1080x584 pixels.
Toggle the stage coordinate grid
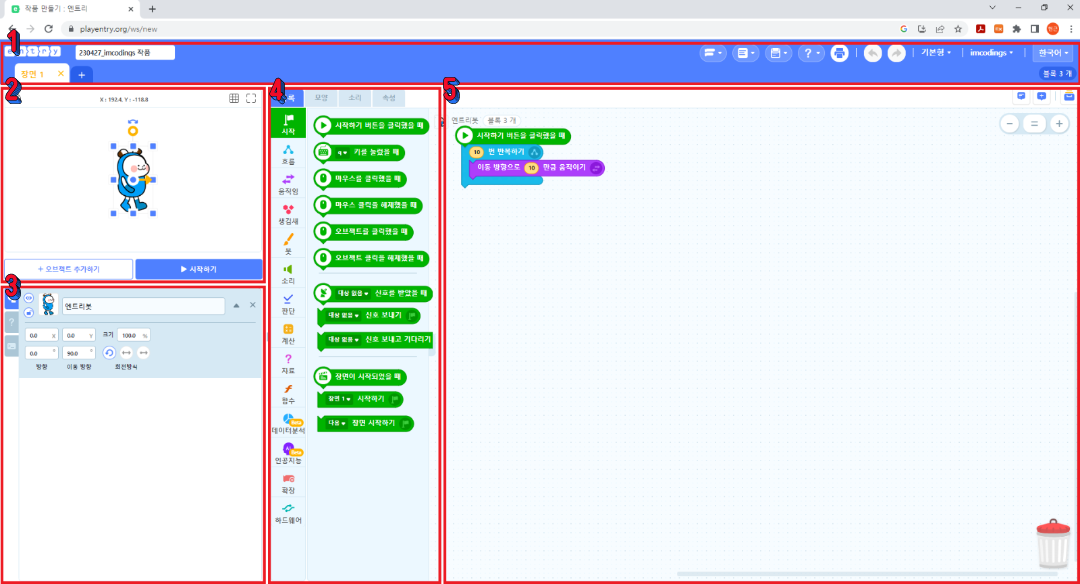(x=234, y=98)
